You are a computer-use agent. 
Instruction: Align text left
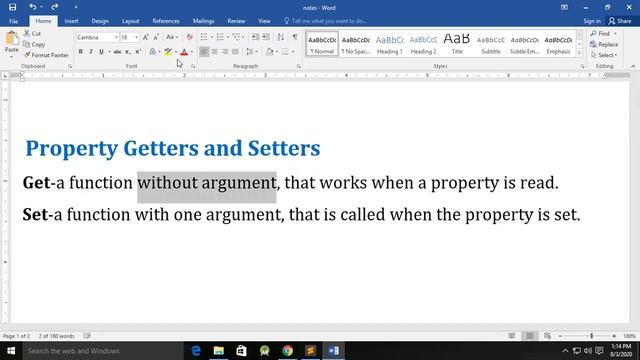click(204, 52)
